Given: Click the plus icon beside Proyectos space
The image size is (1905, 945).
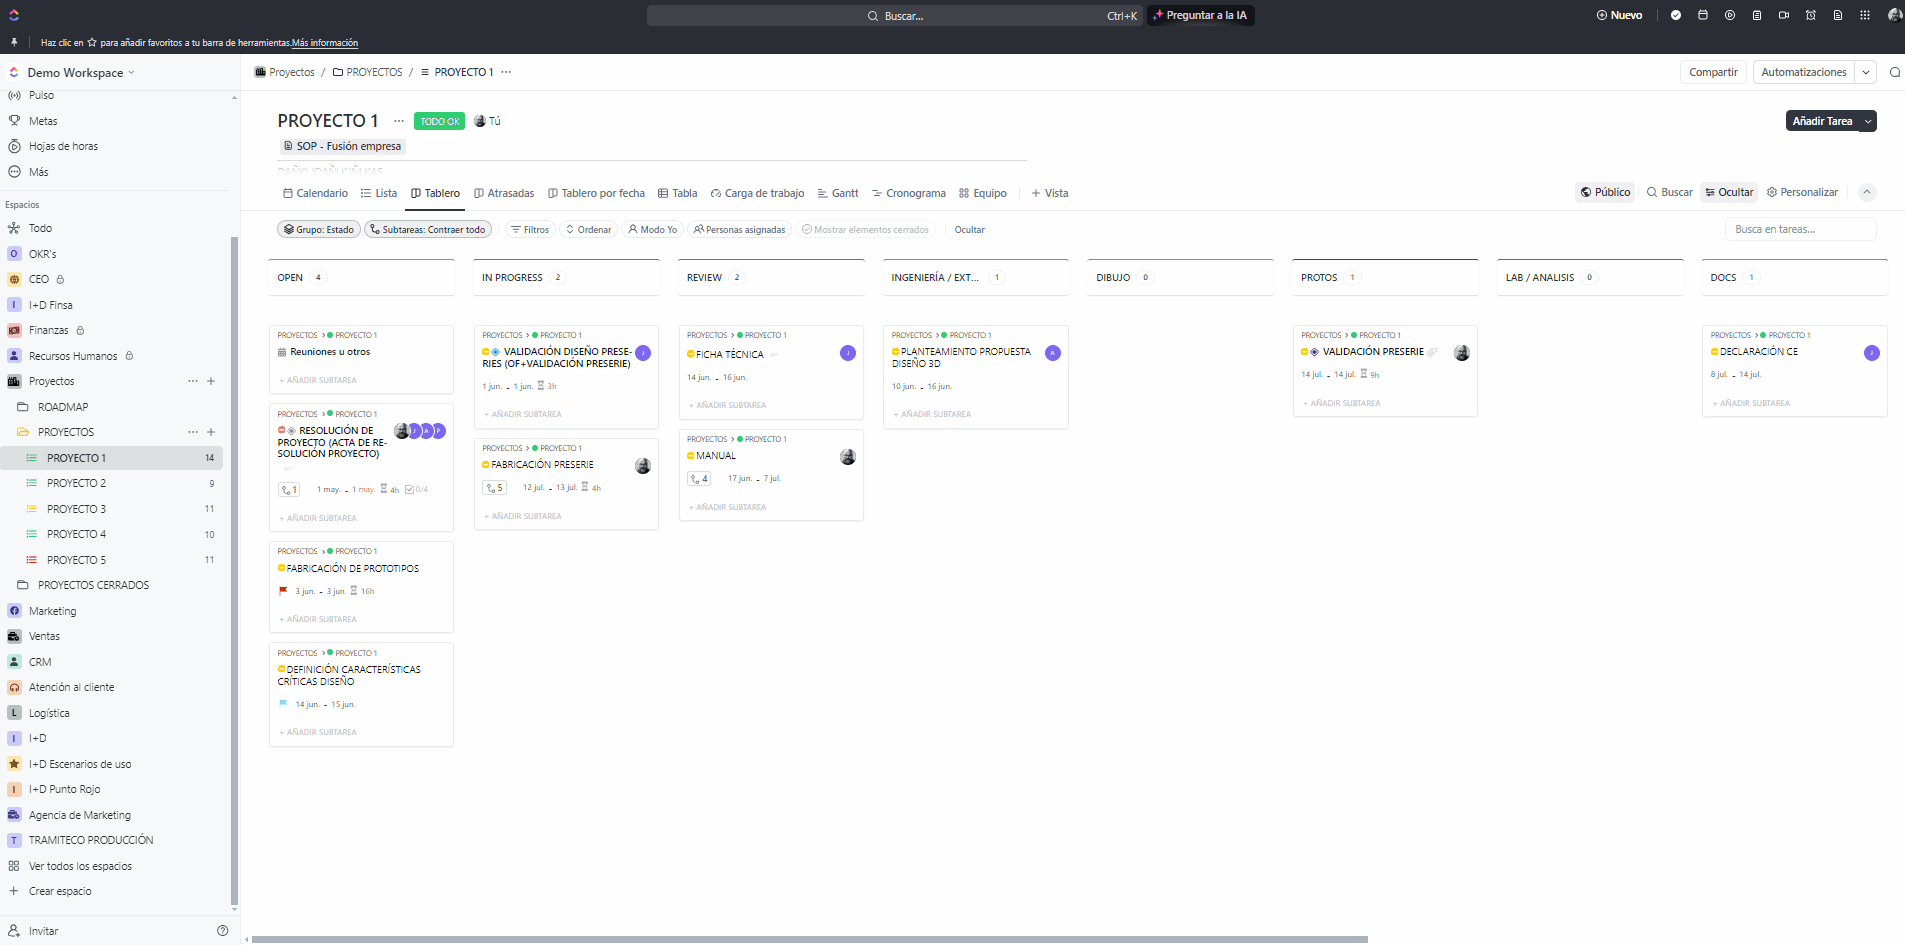Looking at the screenshot, I should coord(211,381).
